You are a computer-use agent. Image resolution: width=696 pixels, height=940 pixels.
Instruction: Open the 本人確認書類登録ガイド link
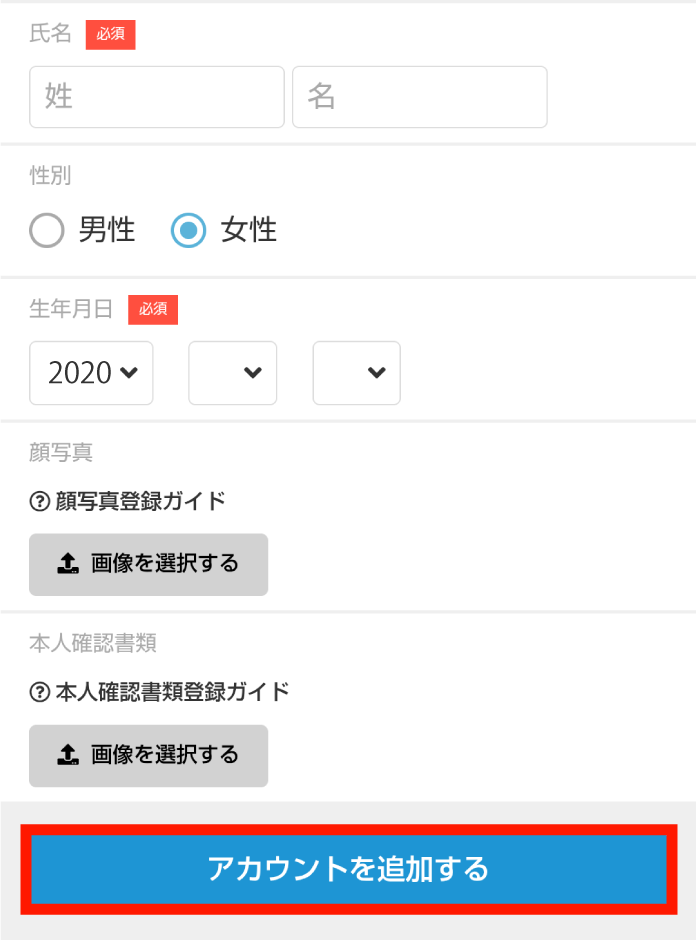pyautogui.click(x=172, y=692)
